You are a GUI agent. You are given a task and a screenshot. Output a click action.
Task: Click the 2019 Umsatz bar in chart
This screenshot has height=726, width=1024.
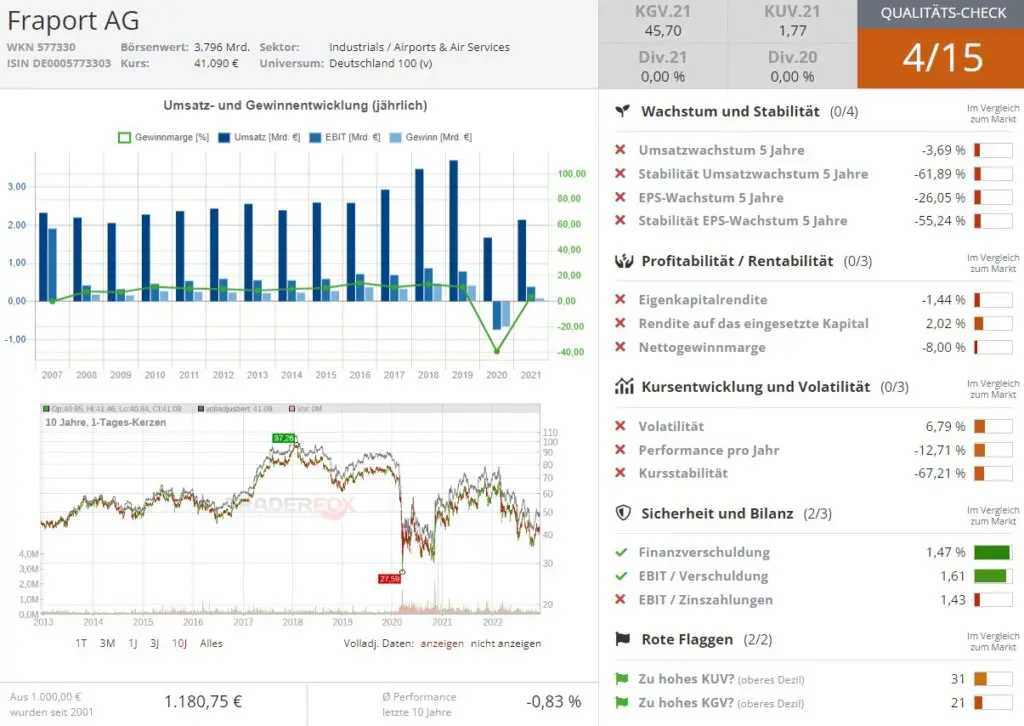[453, 230]
